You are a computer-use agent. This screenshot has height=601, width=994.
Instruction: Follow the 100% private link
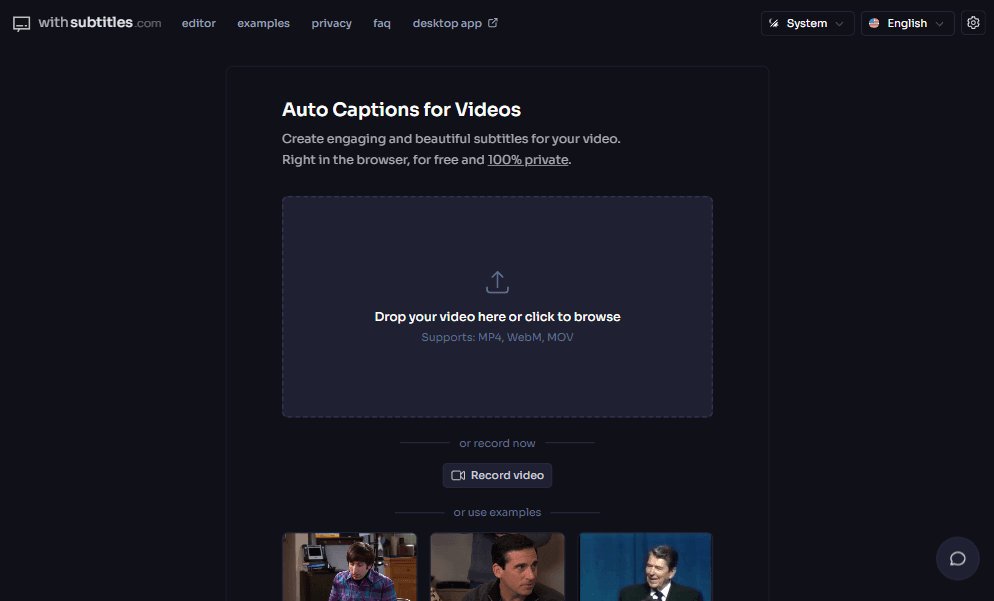click(x=528, y=160)
